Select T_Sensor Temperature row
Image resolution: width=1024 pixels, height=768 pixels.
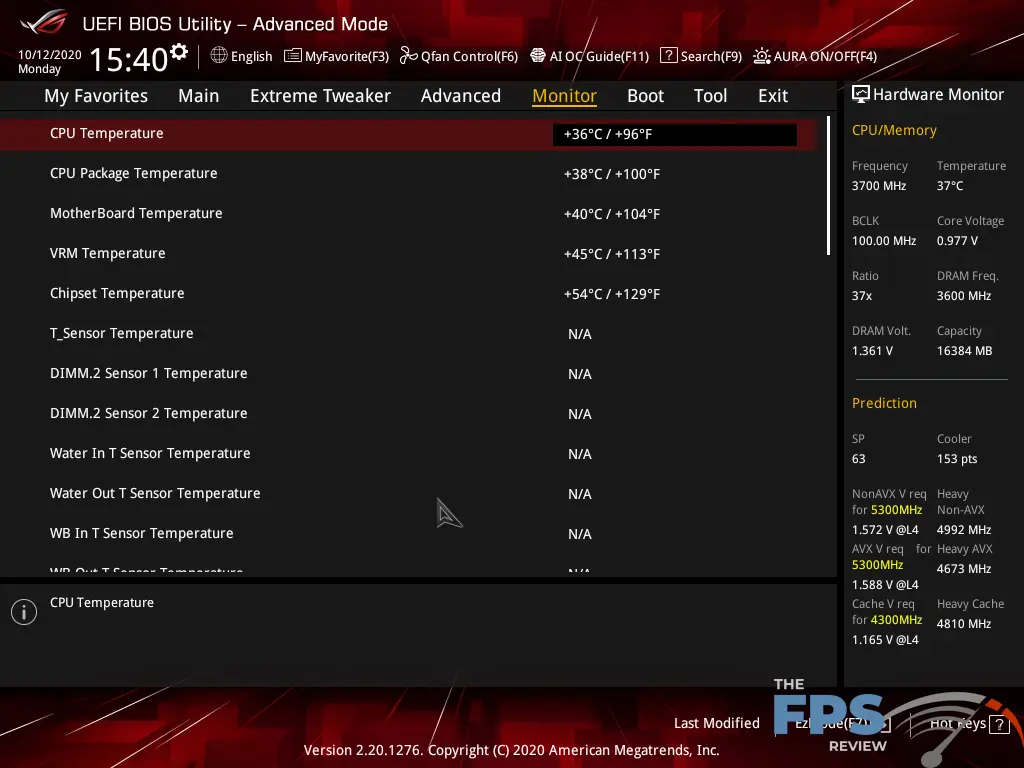coord(408,334)
